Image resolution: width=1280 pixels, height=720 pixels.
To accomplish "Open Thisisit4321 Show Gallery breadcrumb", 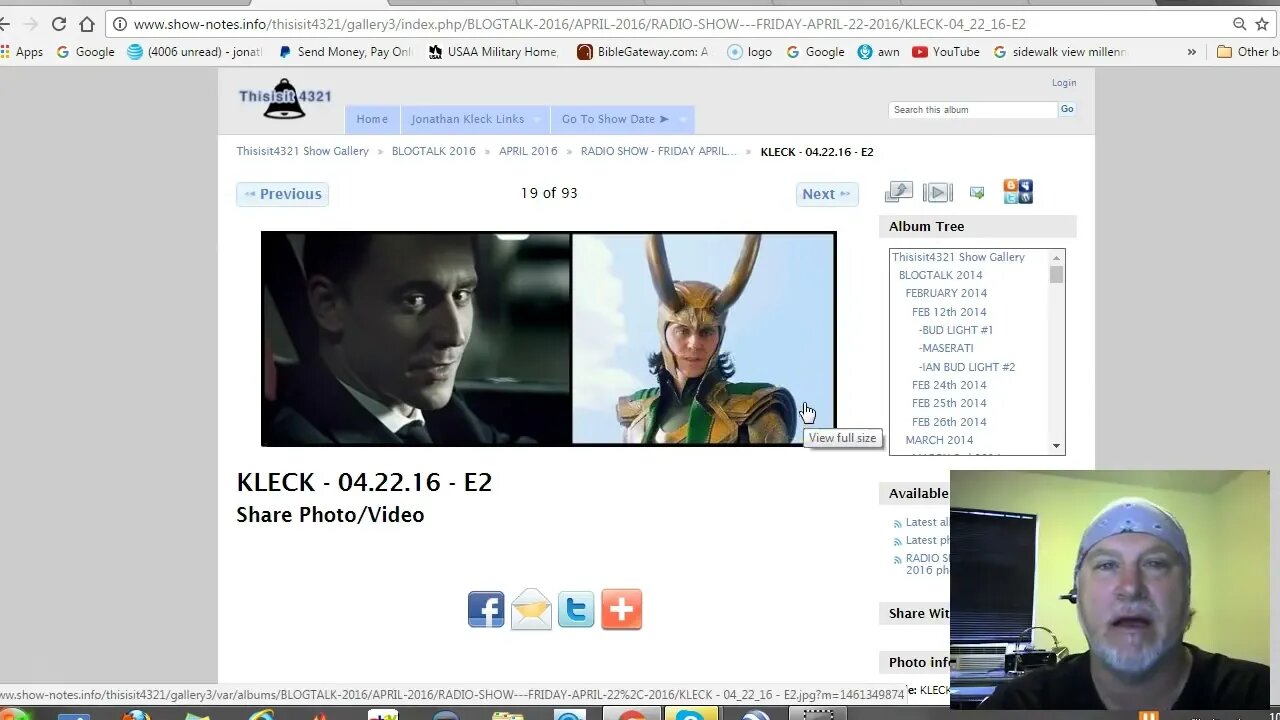I will (x=302, y=152).
